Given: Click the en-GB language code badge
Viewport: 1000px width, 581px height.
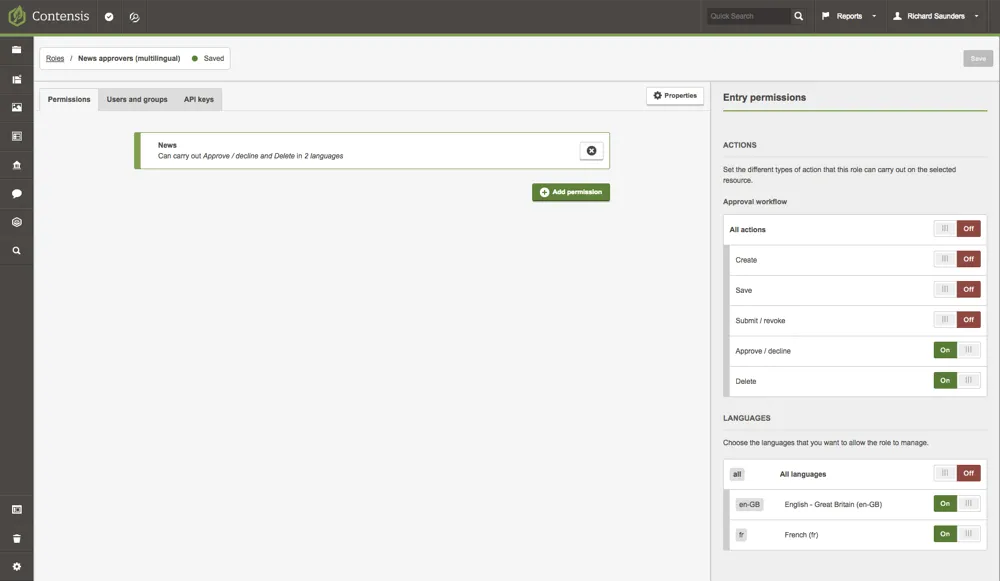Looking at the screenshot, I should 749,504.
